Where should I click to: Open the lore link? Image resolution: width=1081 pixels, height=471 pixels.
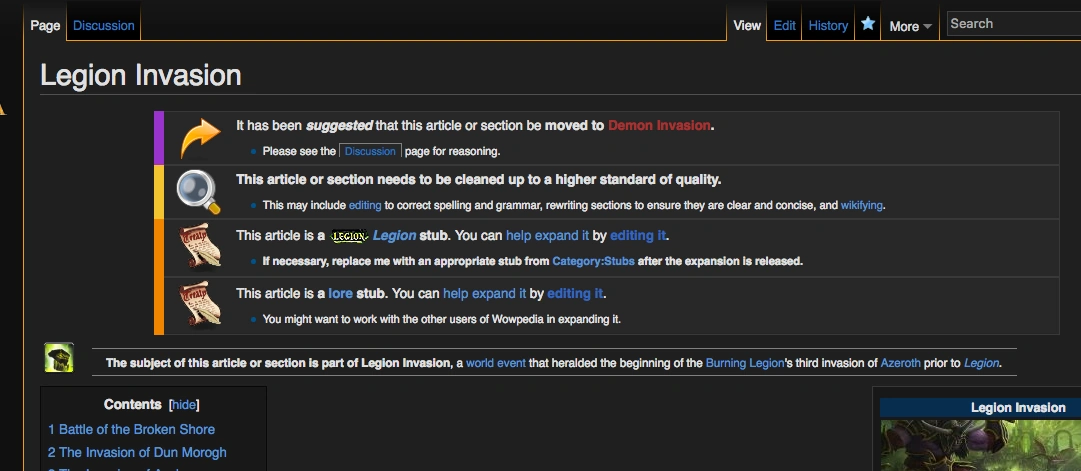coord(341,294)
